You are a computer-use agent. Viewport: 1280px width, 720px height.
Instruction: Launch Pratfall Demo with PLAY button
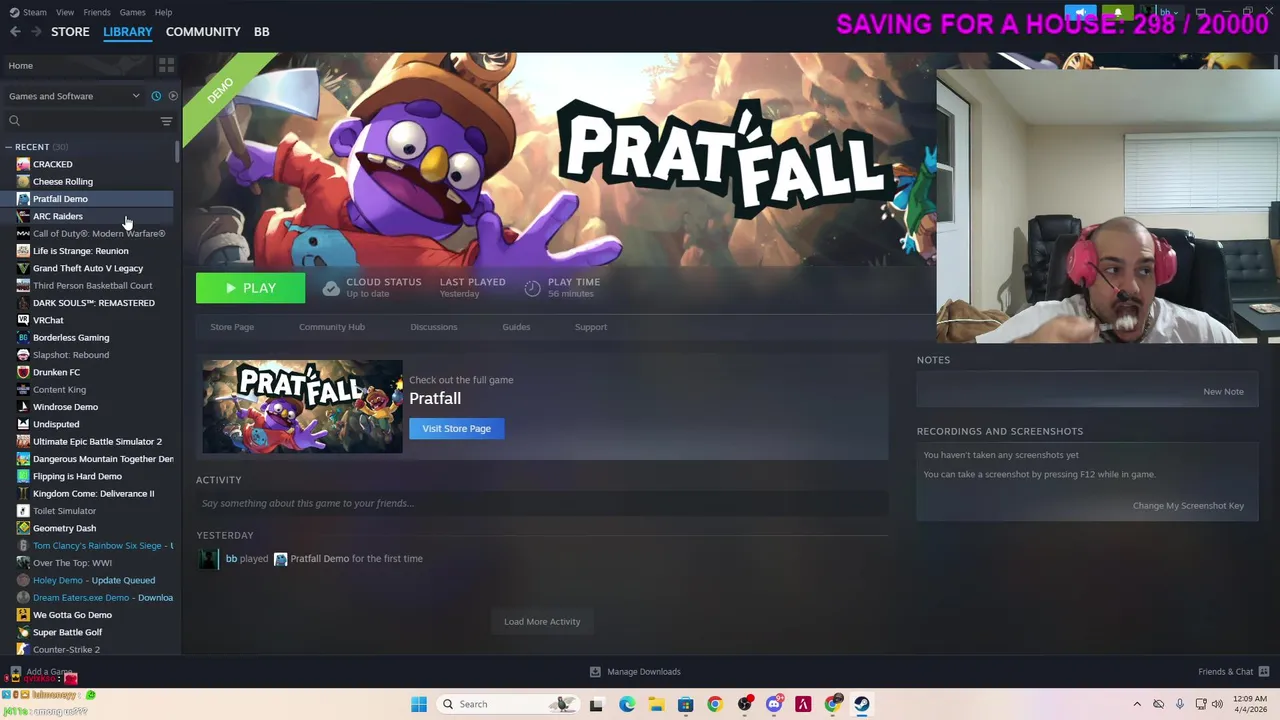(x=250, y=288)
